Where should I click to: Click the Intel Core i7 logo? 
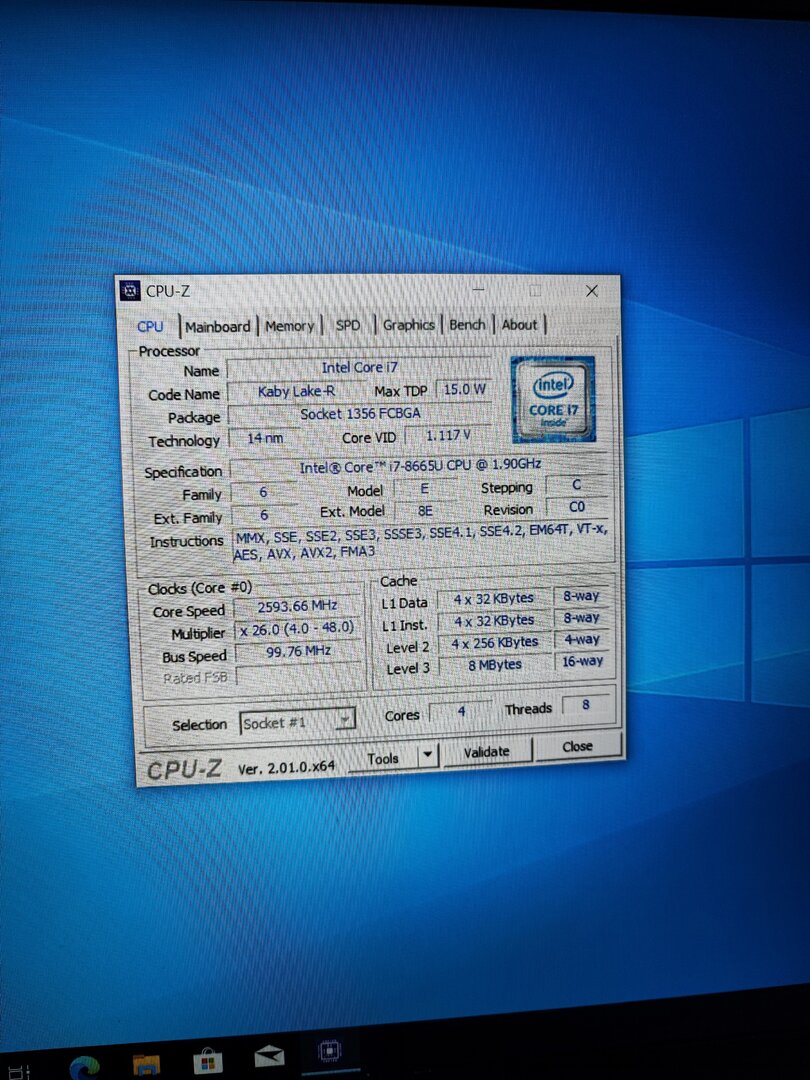[x=553, y=399]
